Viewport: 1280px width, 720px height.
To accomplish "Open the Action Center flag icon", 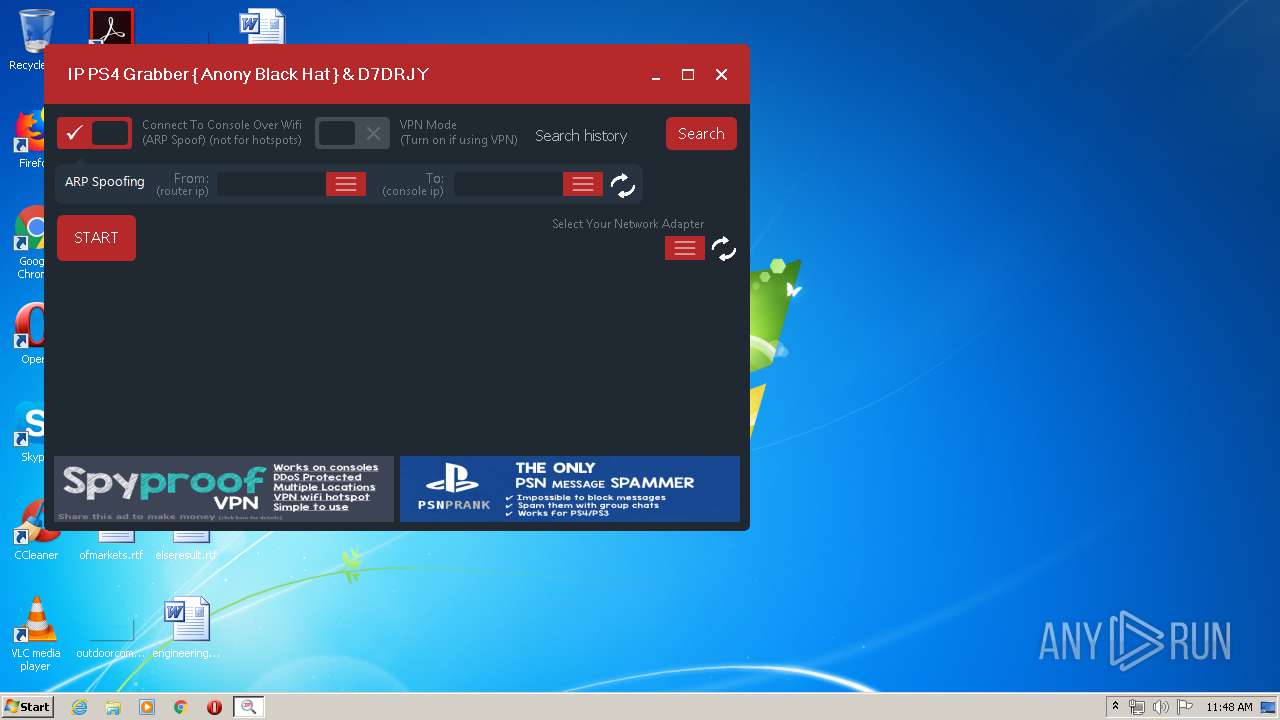I will (x=1185, y=707).
